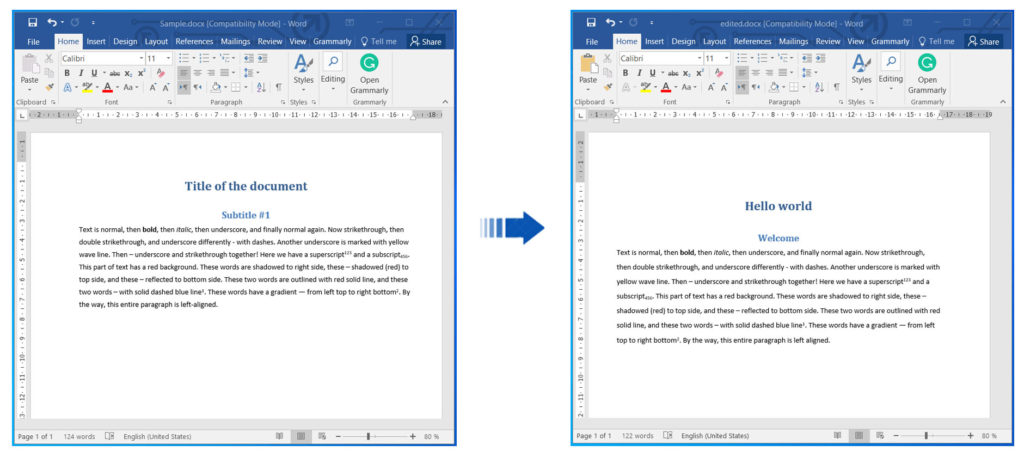Open the font size dropdown in edited.docx window

click(x=727, y=59)
